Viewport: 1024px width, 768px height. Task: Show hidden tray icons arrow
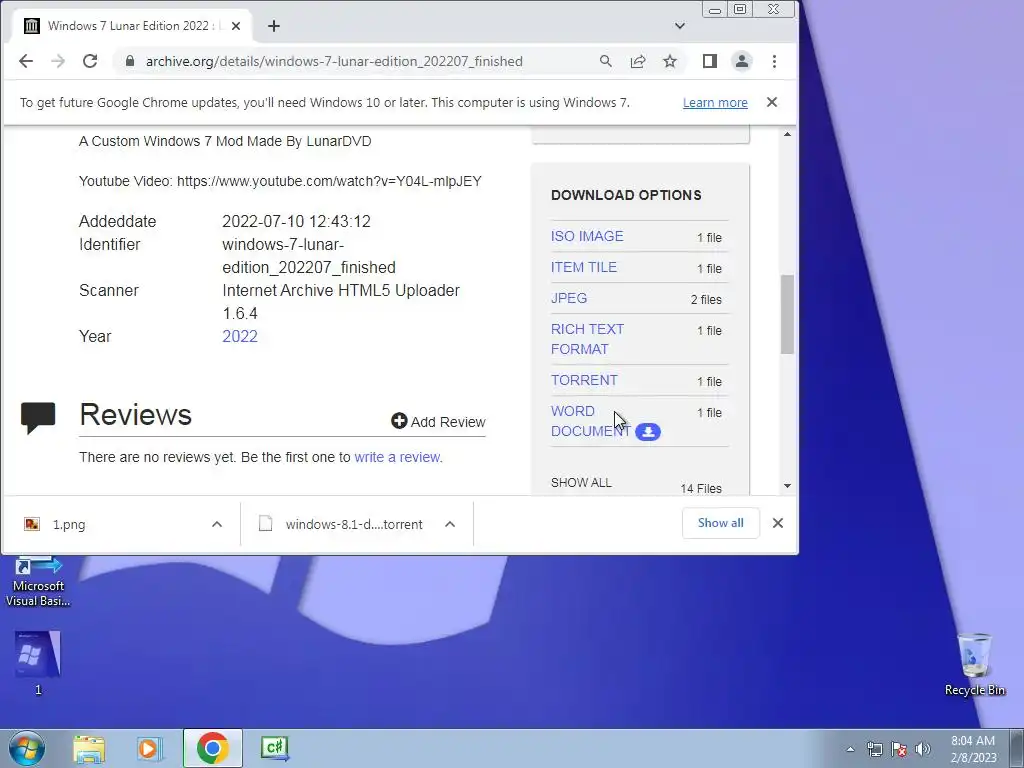pos(850,749)
